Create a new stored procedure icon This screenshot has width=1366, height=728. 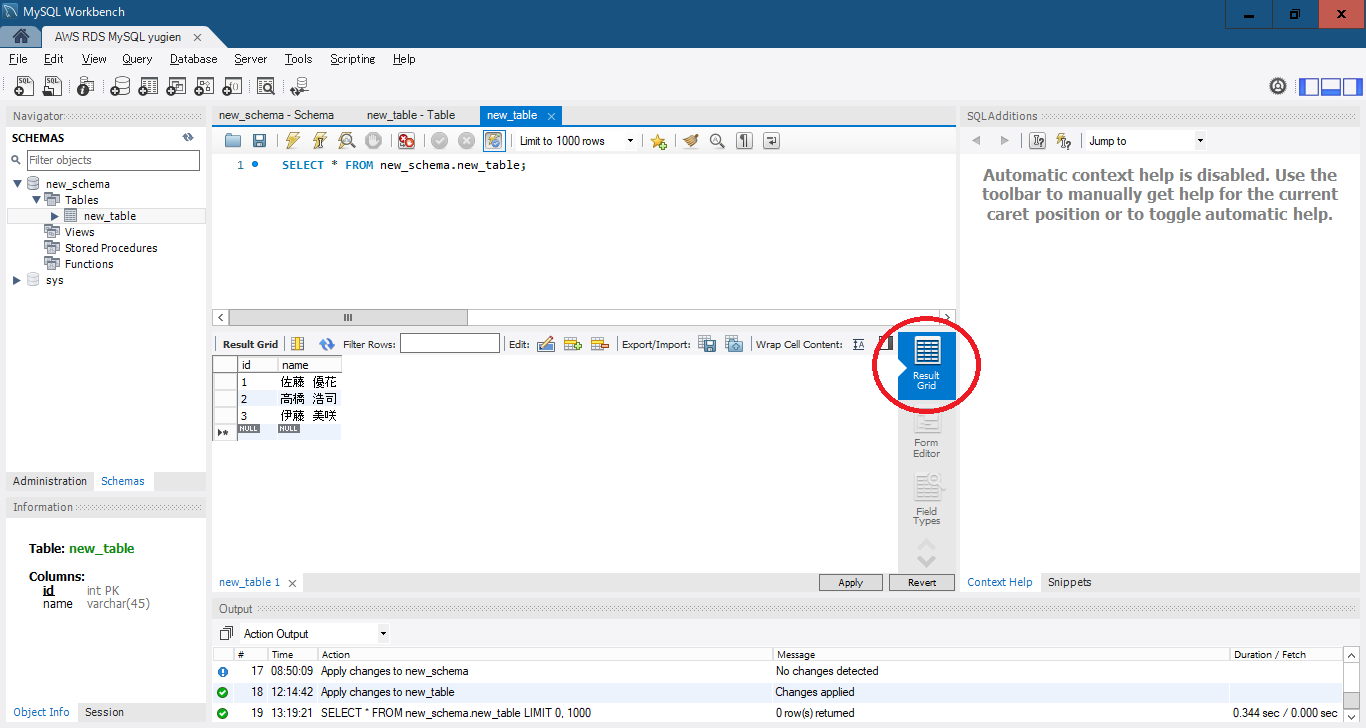(x=204, y=87)
